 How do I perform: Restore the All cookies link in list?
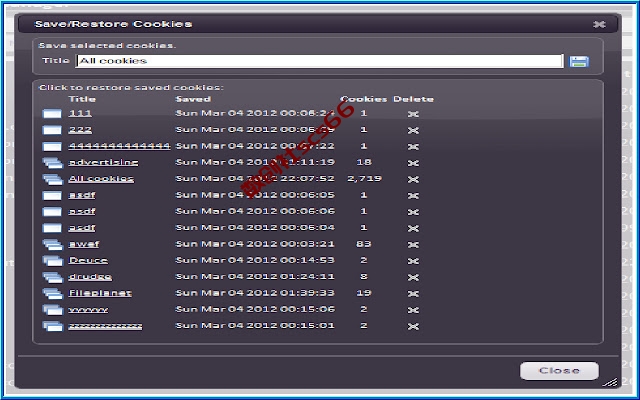pos(101,179)
